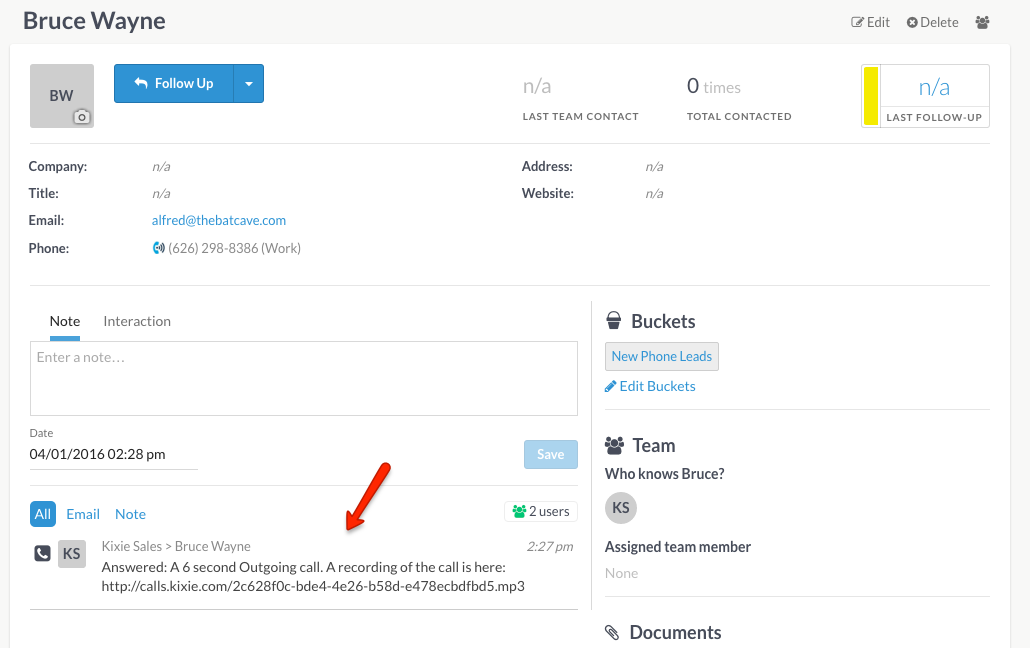
Task: Click the Address n/a value
Action: 654,166
